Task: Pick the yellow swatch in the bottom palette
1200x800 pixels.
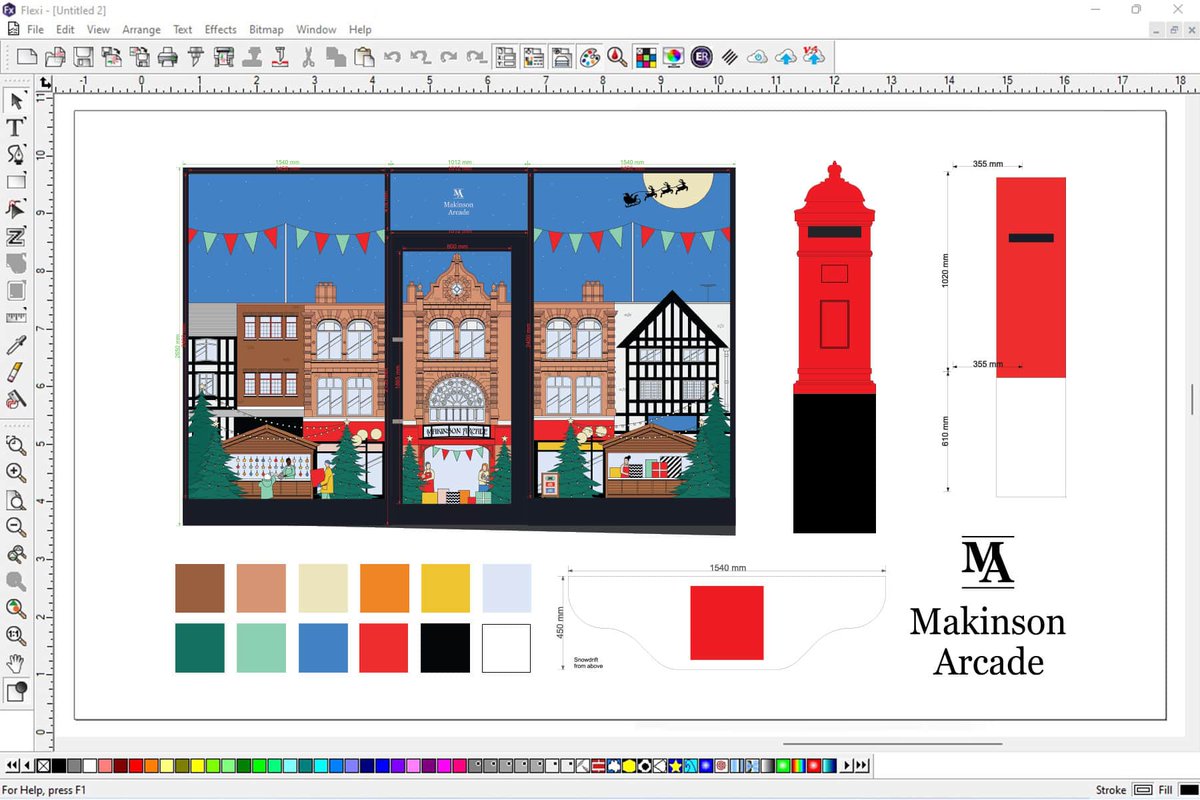Action: (197, 766)
